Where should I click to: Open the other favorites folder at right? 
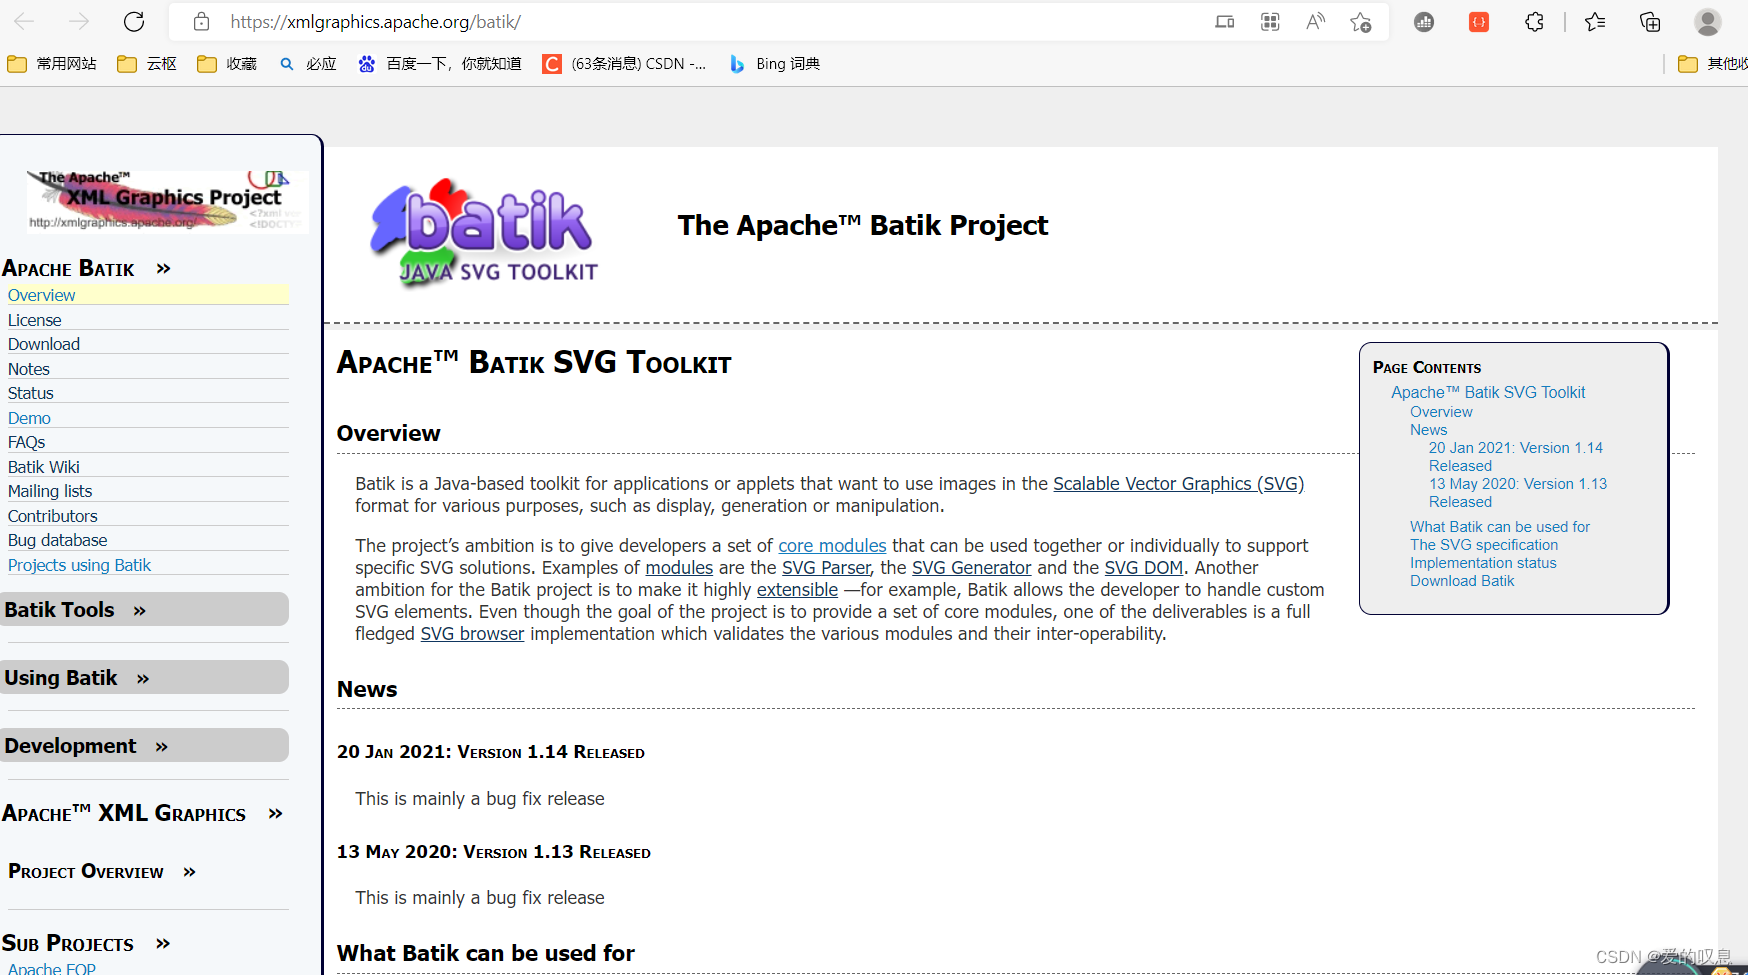click(1712, 64)
